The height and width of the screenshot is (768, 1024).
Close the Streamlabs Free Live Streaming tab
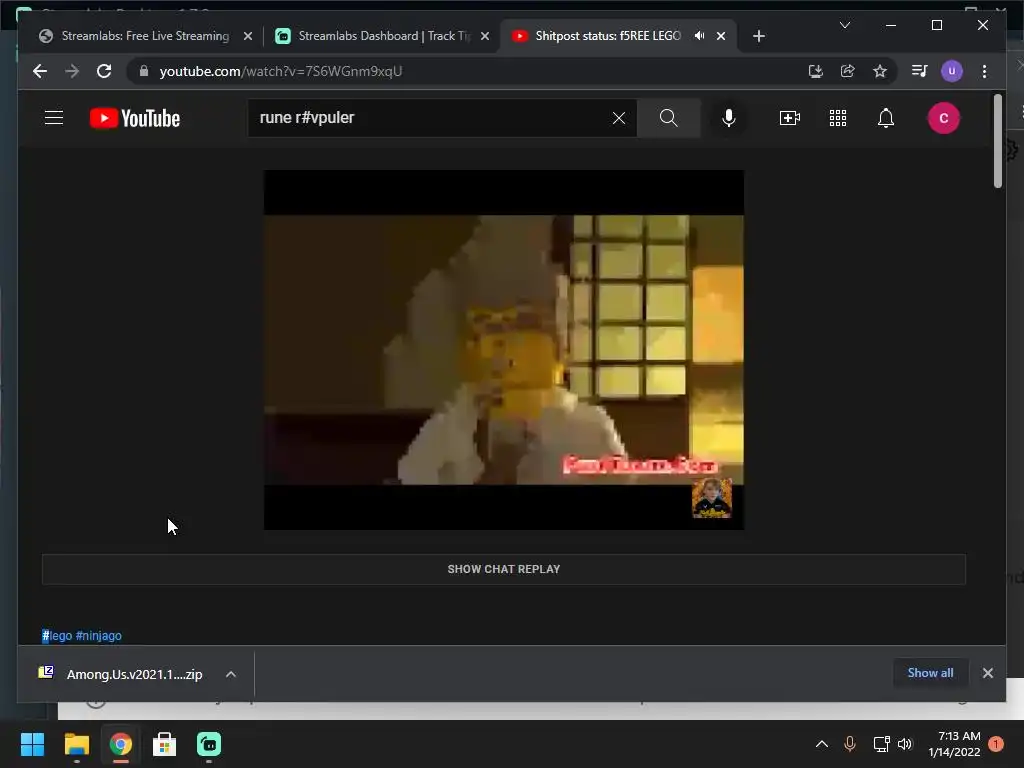(248, 37)
